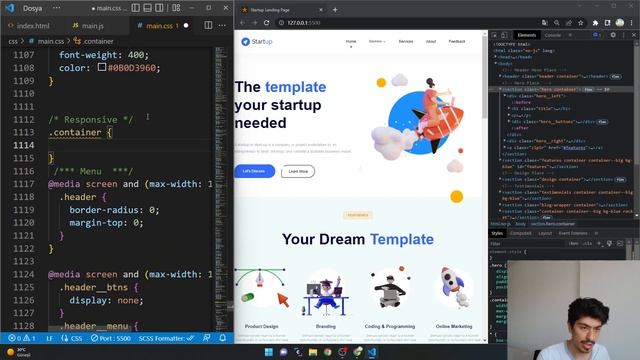
Task: Click the Product Design feature image
Action: pos(262,289)
